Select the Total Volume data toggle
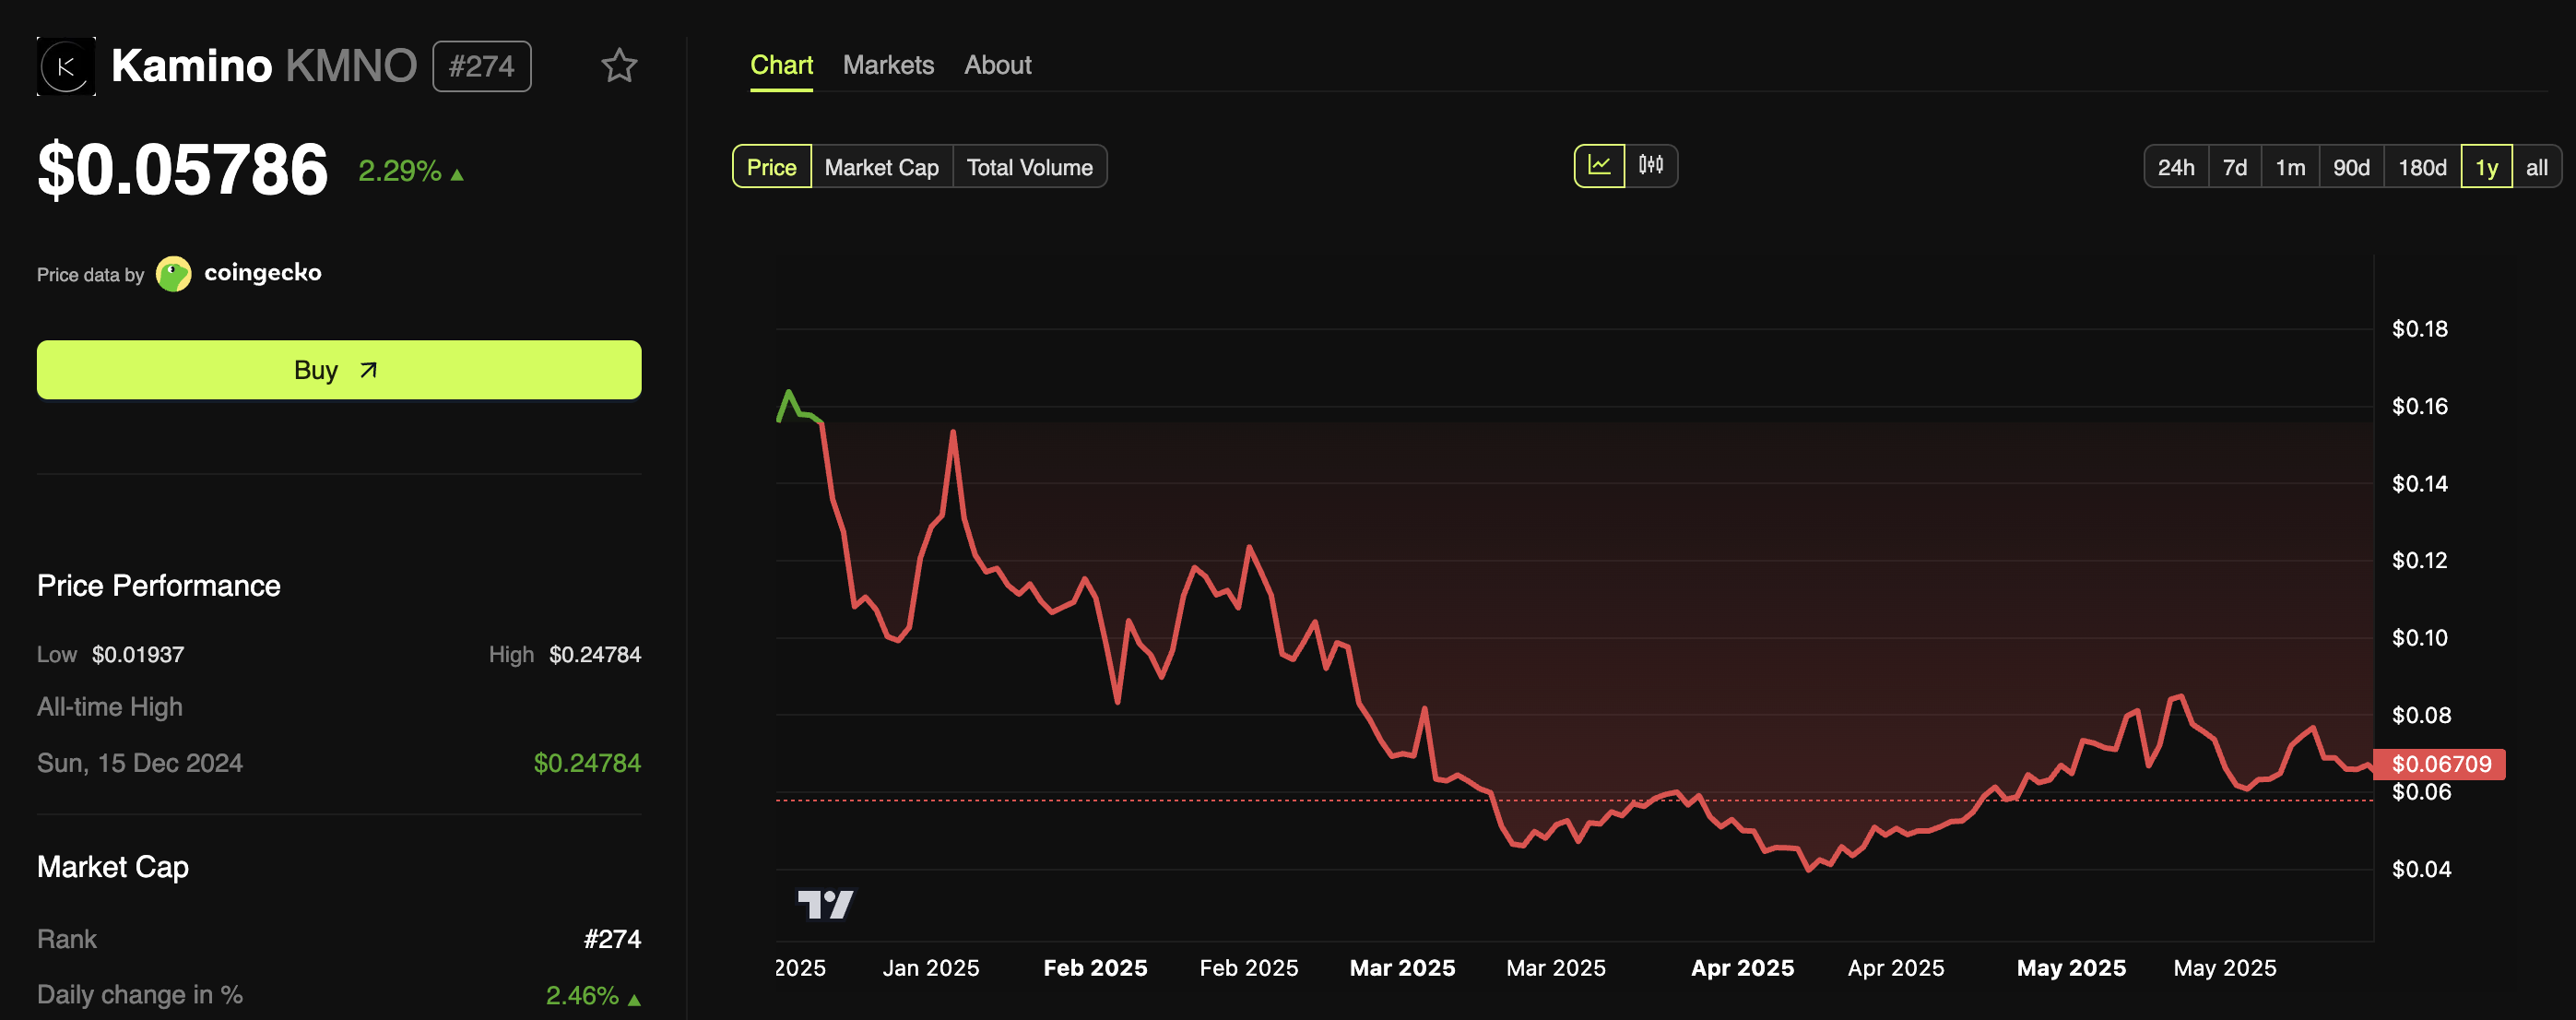The width and height of the screenshot is (2576, 1020). pos(1029,167)
